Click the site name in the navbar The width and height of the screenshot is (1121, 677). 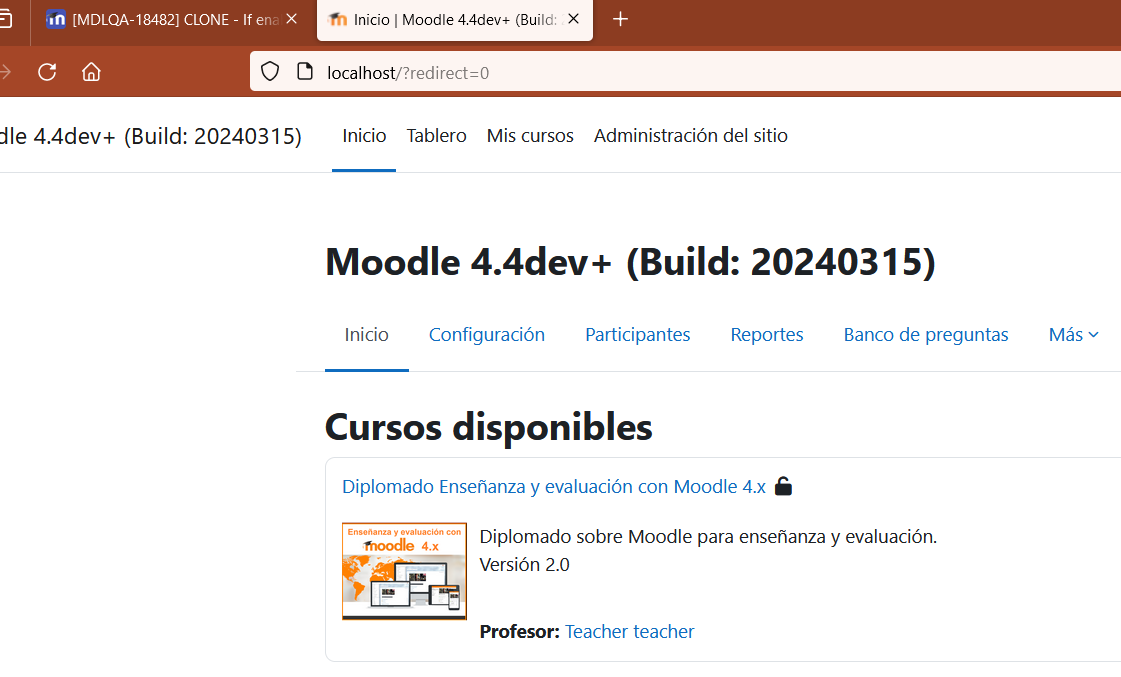click(151, 136)
